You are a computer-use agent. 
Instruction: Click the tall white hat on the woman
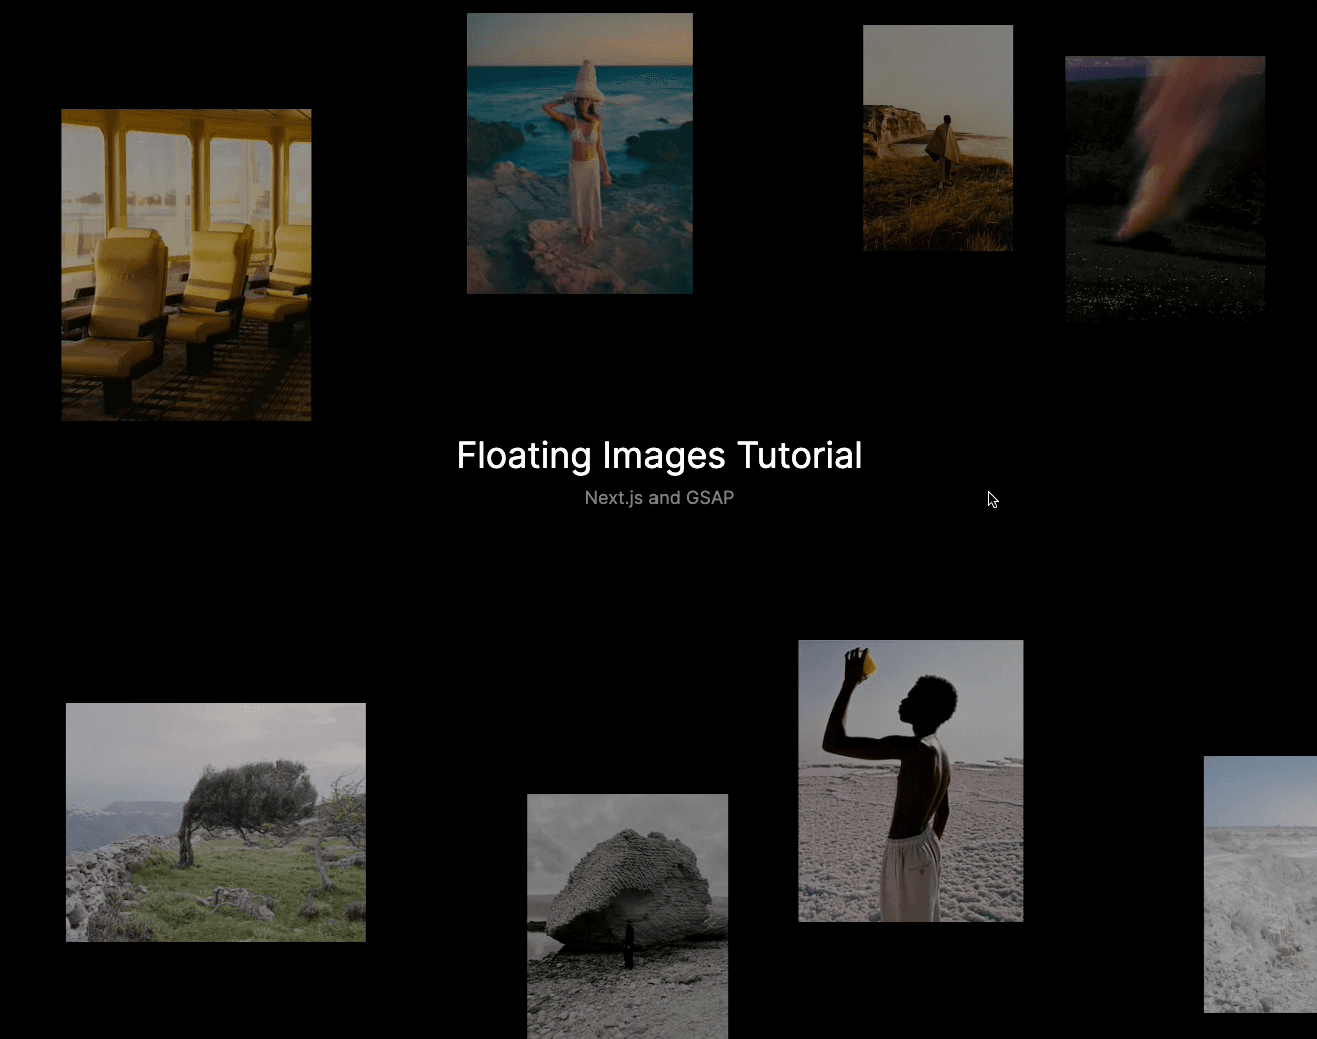click(x=585, y=81)
